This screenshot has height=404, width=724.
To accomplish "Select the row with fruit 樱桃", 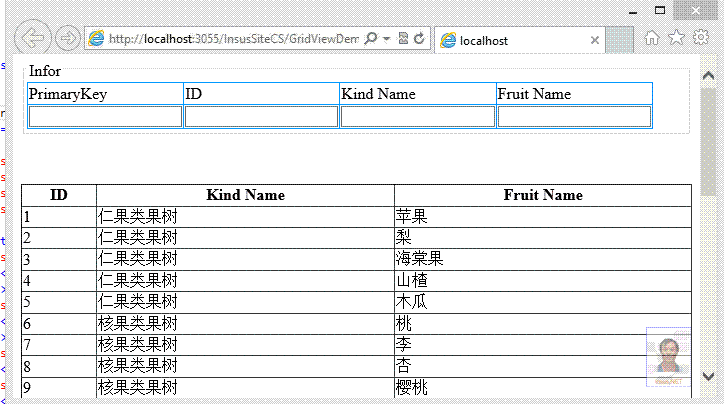I will click(x=356, y=387).
